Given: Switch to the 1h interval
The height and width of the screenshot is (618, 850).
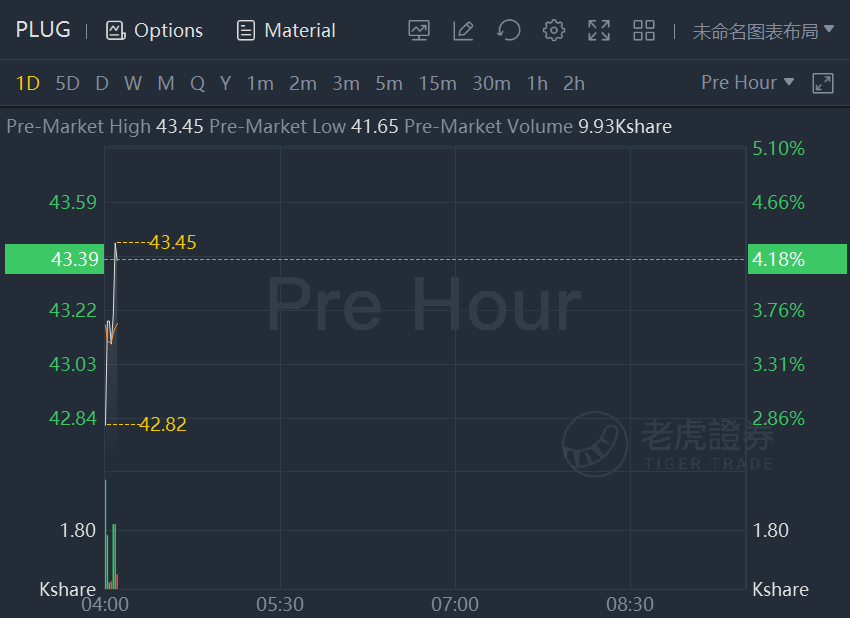Looking at the screenshot, I should click(x=537, y=83).
